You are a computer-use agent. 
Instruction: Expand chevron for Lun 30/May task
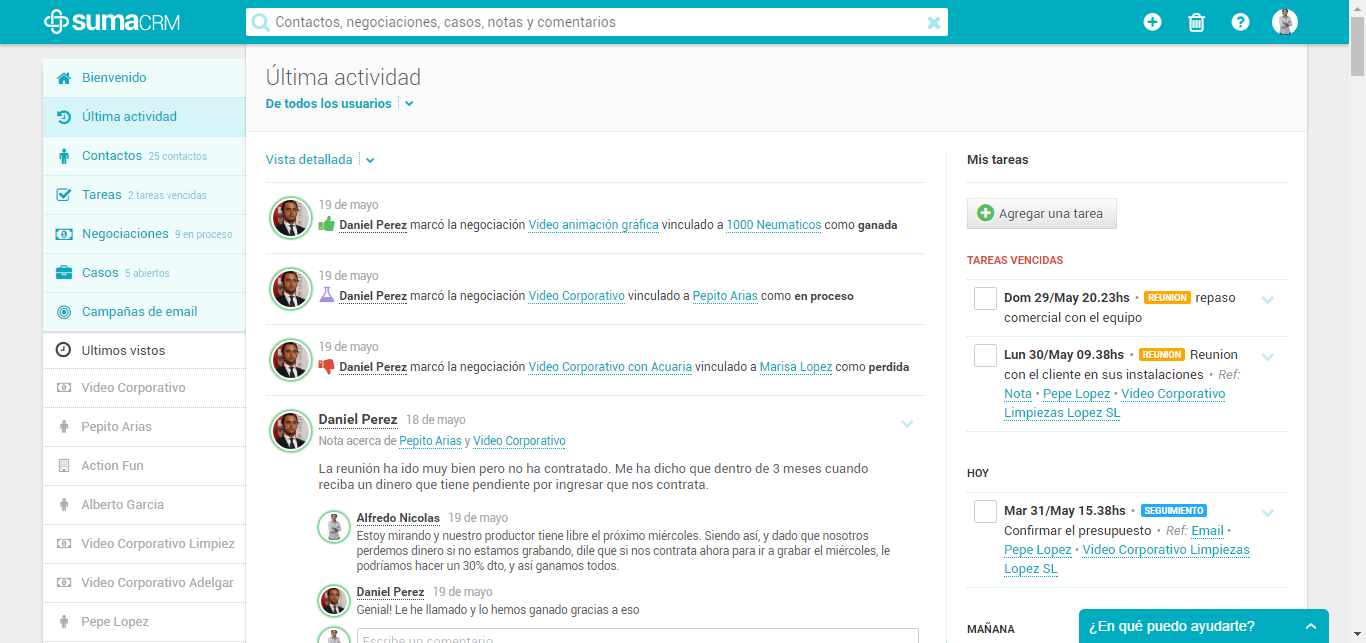coord(1268,357)
